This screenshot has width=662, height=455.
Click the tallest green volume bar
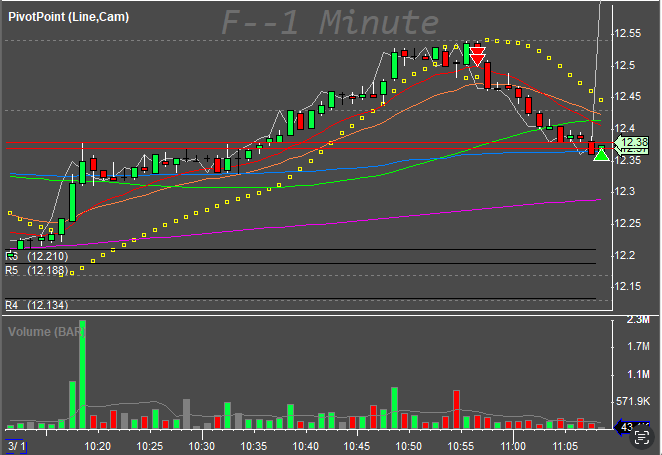click(x=82, y=375)
